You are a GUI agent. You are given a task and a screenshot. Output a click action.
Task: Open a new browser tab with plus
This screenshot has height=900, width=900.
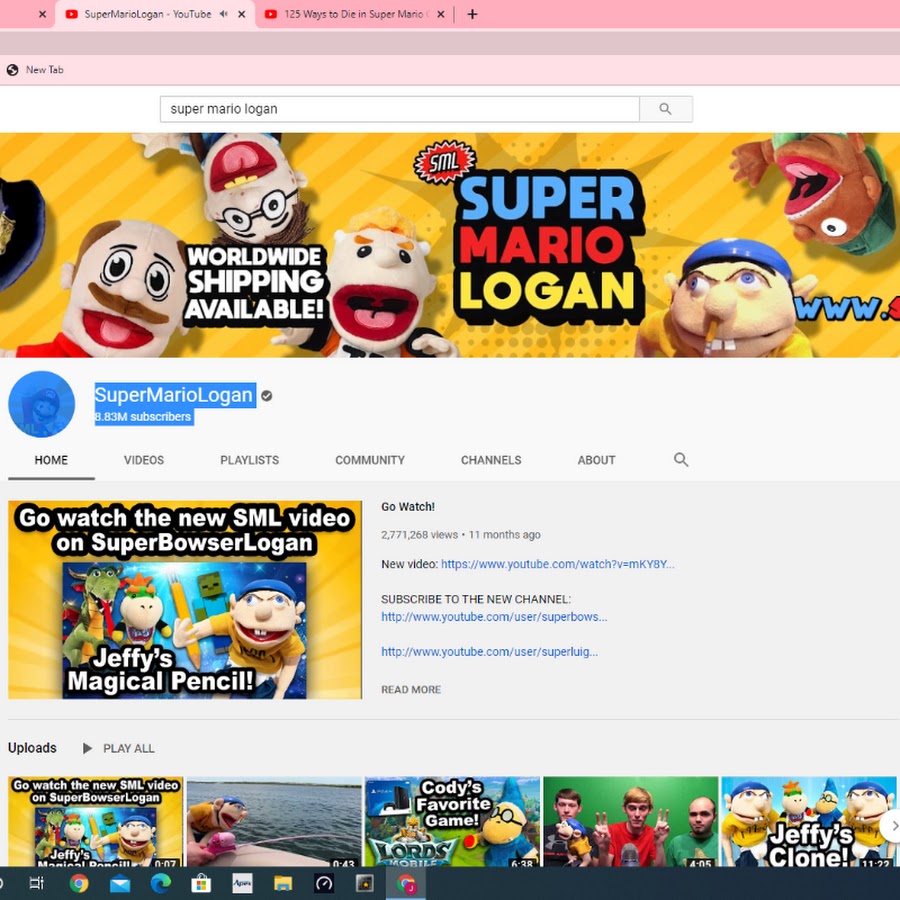coord(472,14)
